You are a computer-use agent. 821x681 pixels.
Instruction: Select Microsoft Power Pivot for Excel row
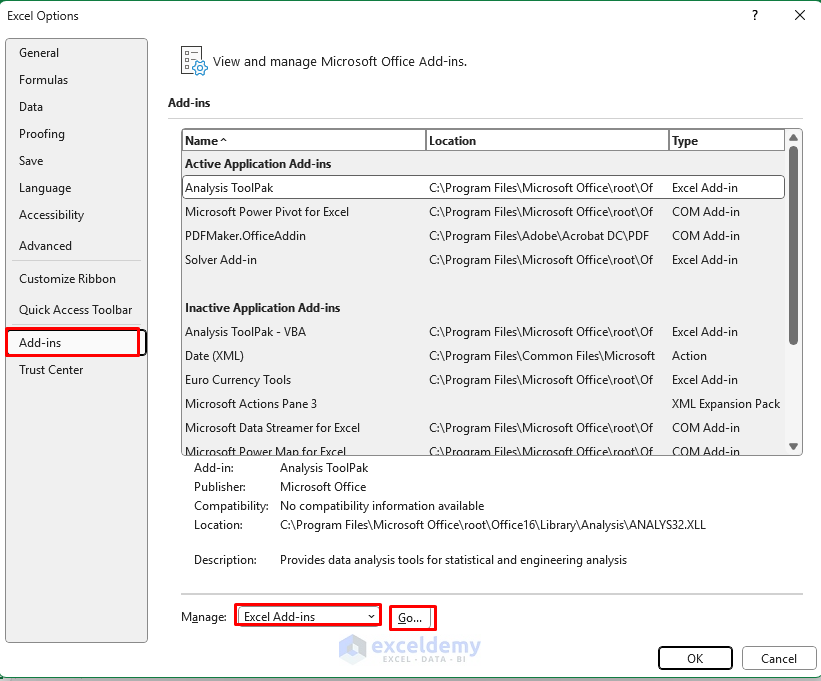(483, 211)
